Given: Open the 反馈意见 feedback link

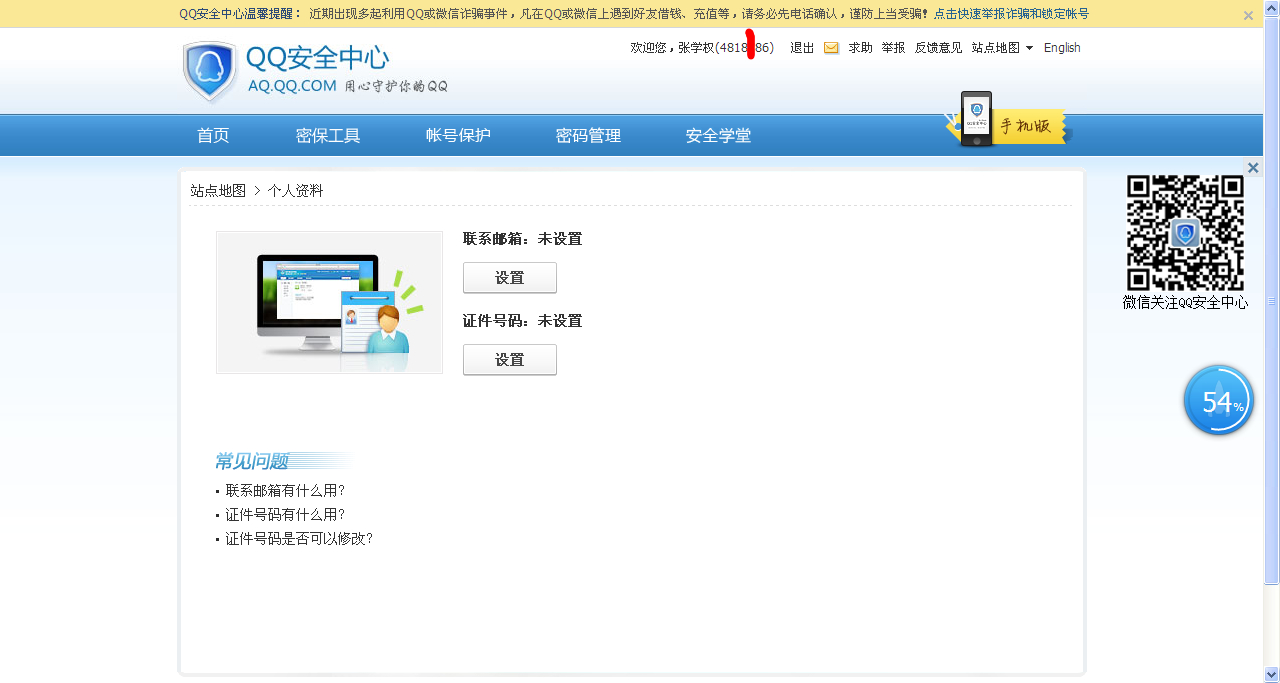Looking at the screenshot, I should (938, 48).
